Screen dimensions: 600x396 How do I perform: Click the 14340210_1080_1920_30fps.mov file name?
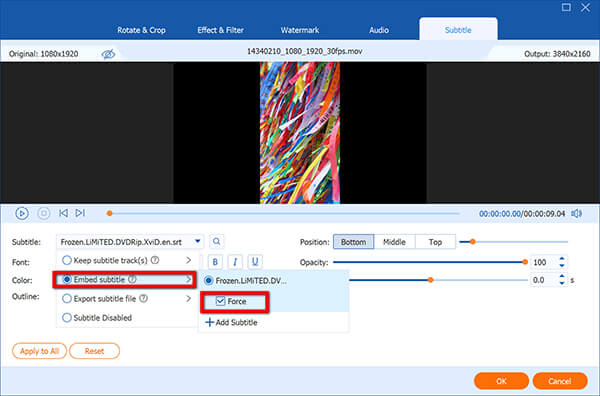click(305, 51)
